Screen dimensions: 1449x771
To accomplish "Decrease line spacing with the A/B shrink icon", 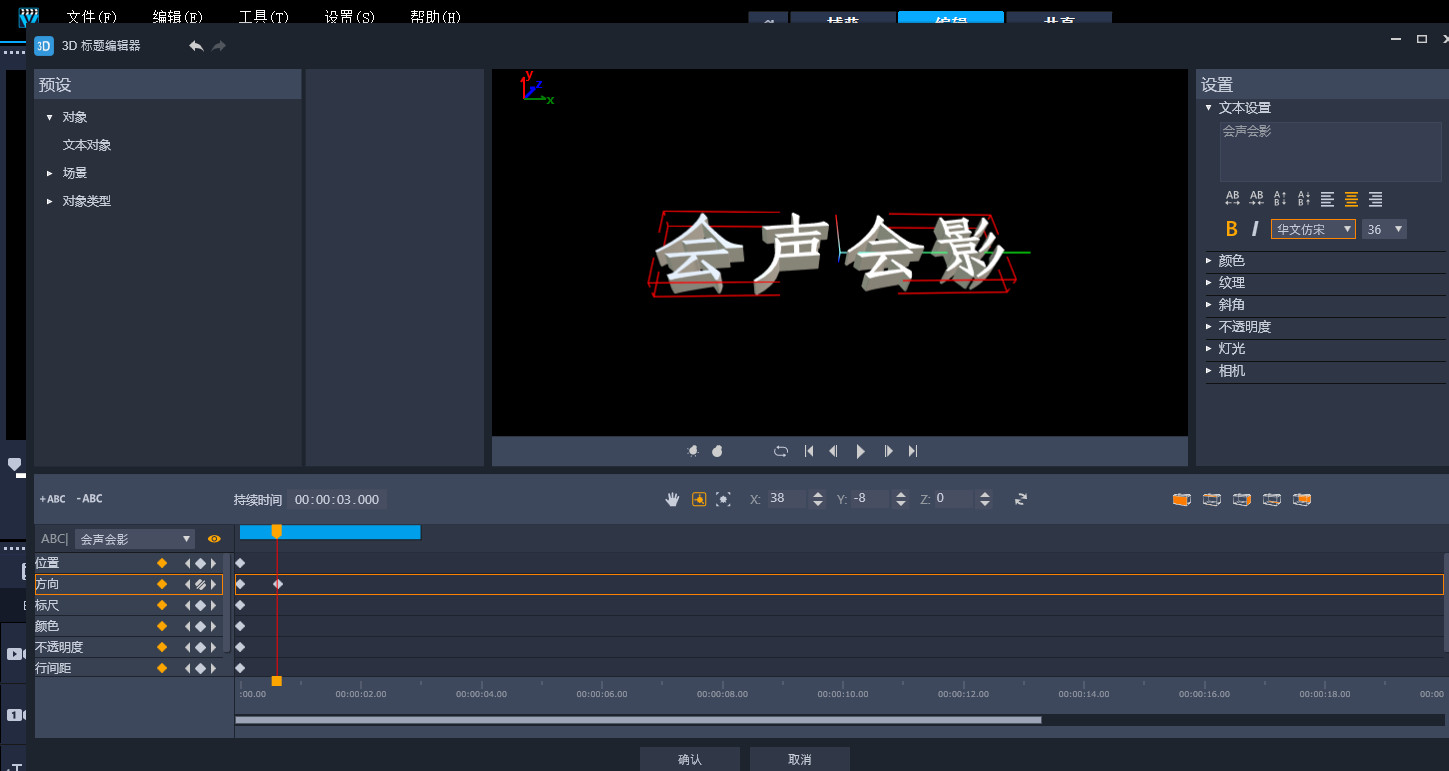I will [x=1304, y=199].
